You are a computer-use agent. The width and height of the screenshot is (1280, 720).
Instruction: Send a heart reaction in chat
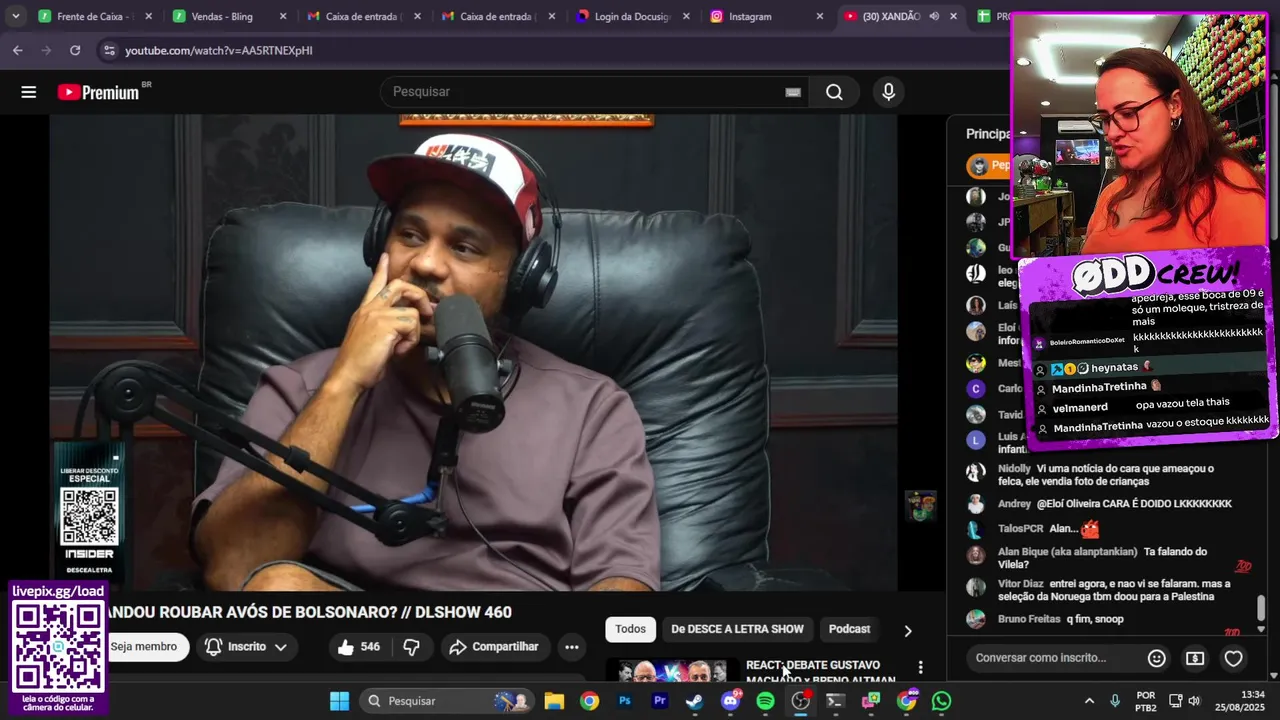1234,658
